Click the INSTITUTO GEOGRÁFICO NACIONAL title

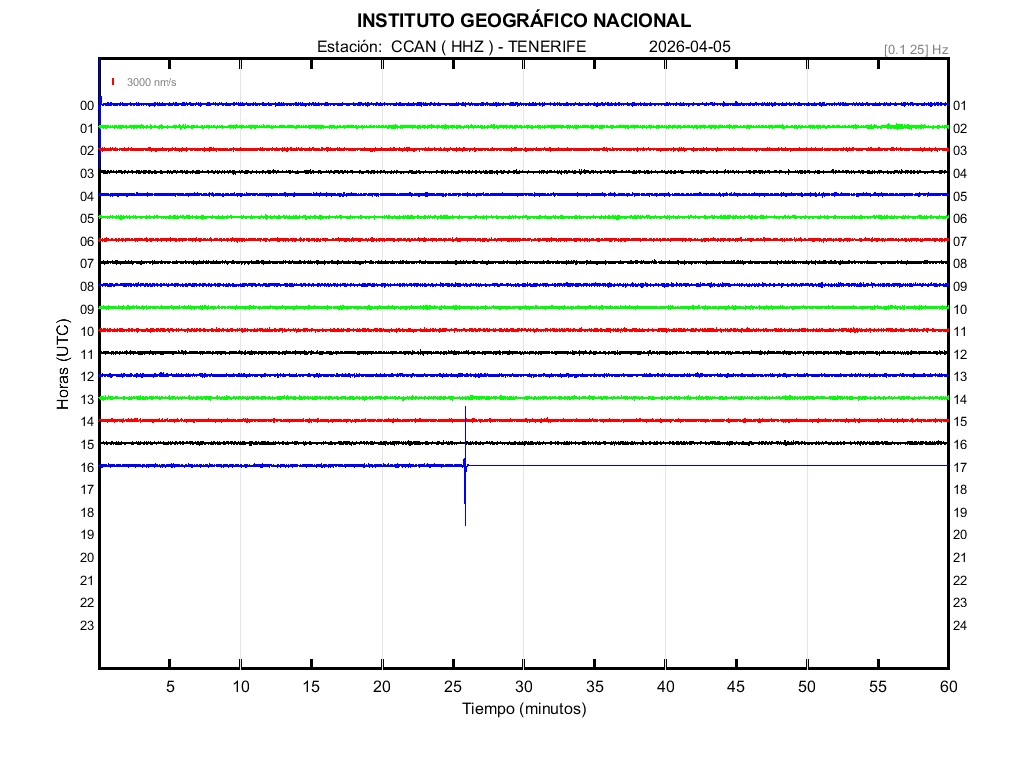(523, 21)
